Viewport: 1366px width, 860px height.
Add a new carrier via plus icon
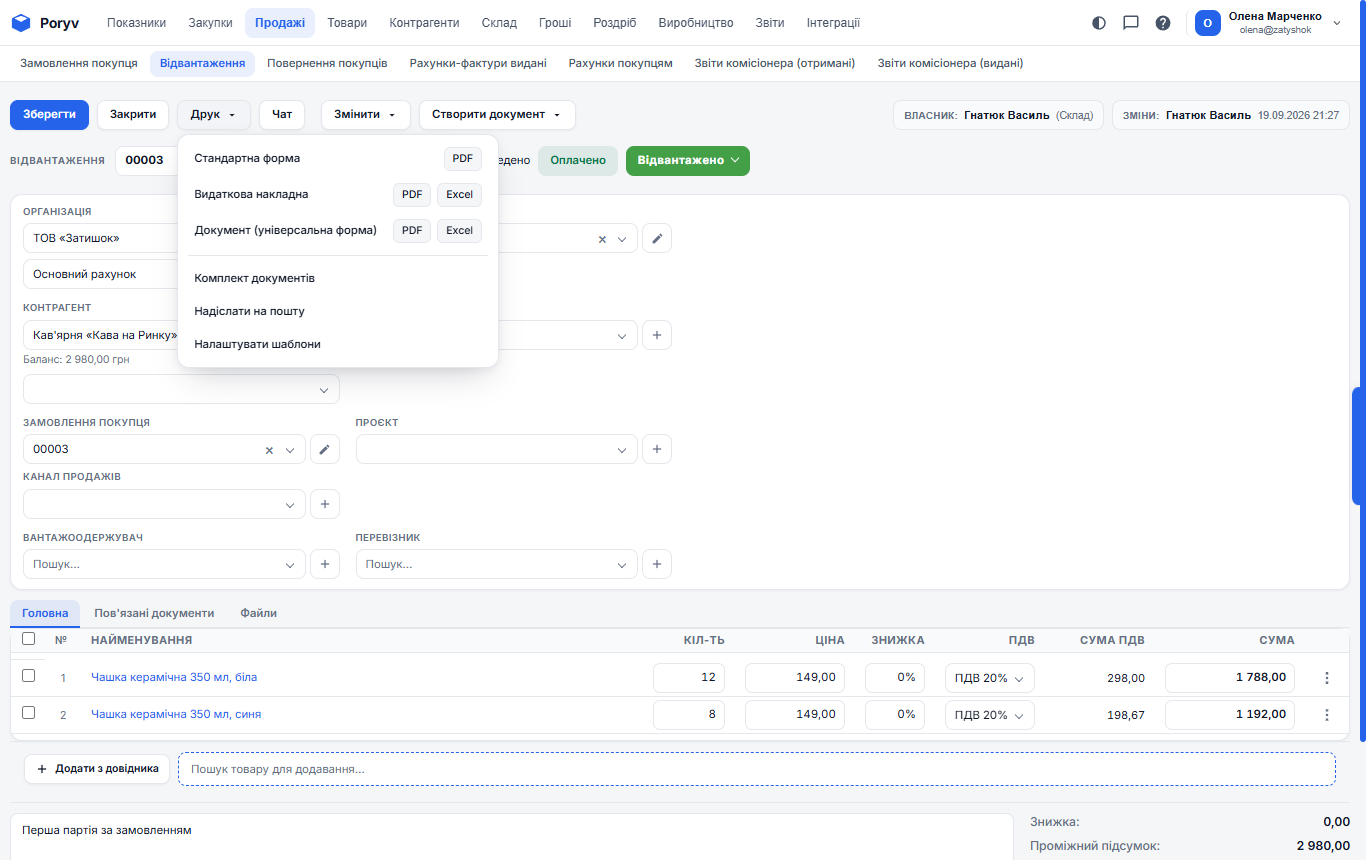pyautogui.click(x=656, y=564)
